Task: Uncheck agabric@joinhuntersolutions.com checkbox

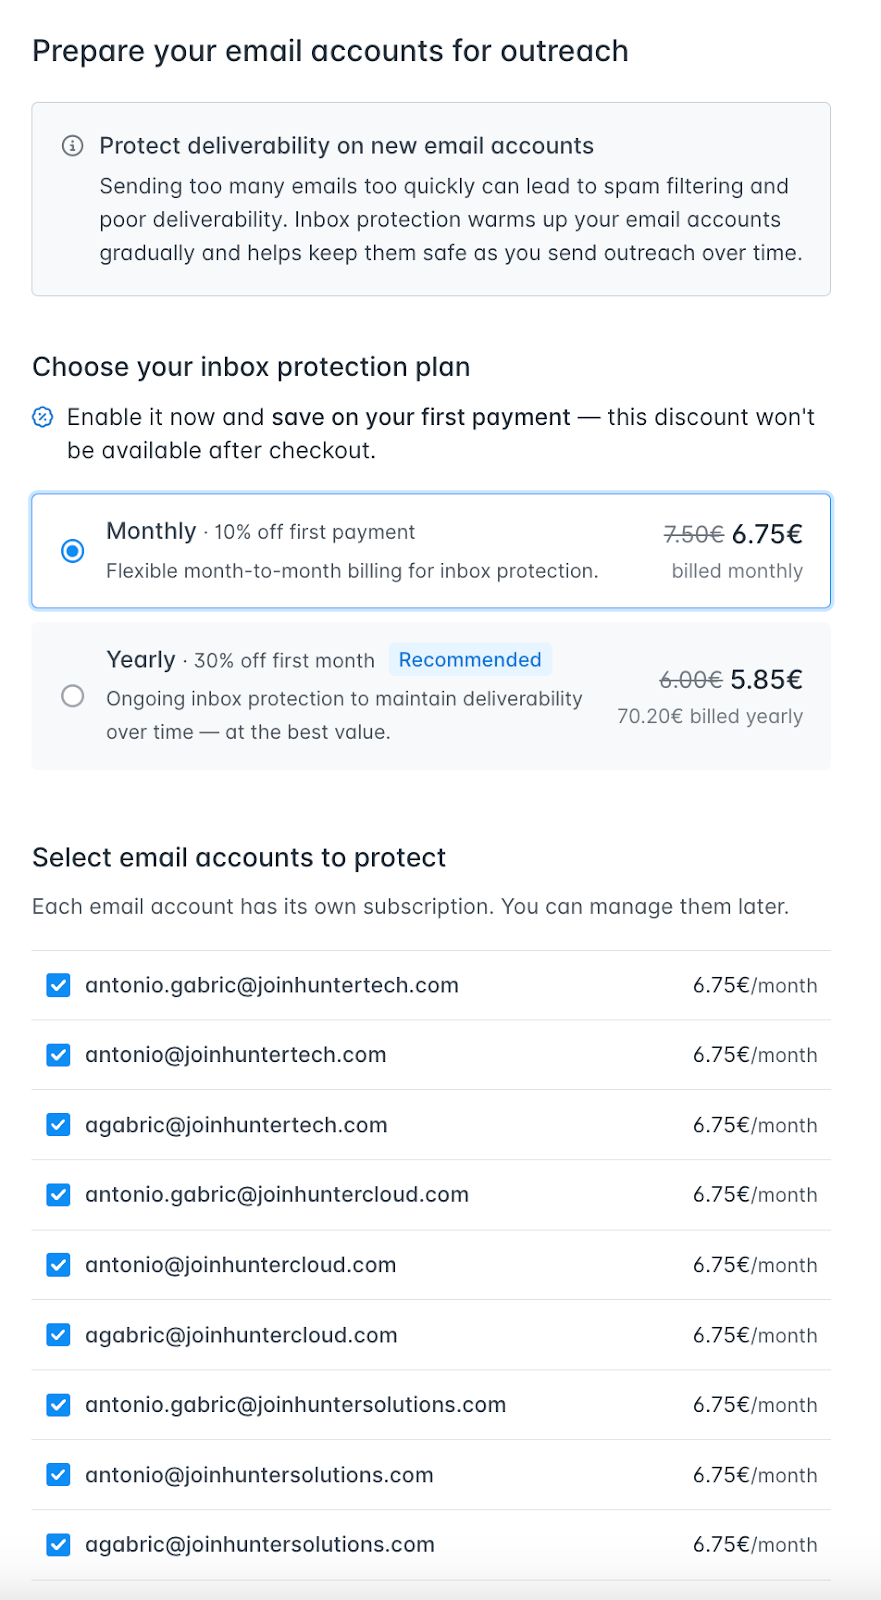Action: (59, 1545)
